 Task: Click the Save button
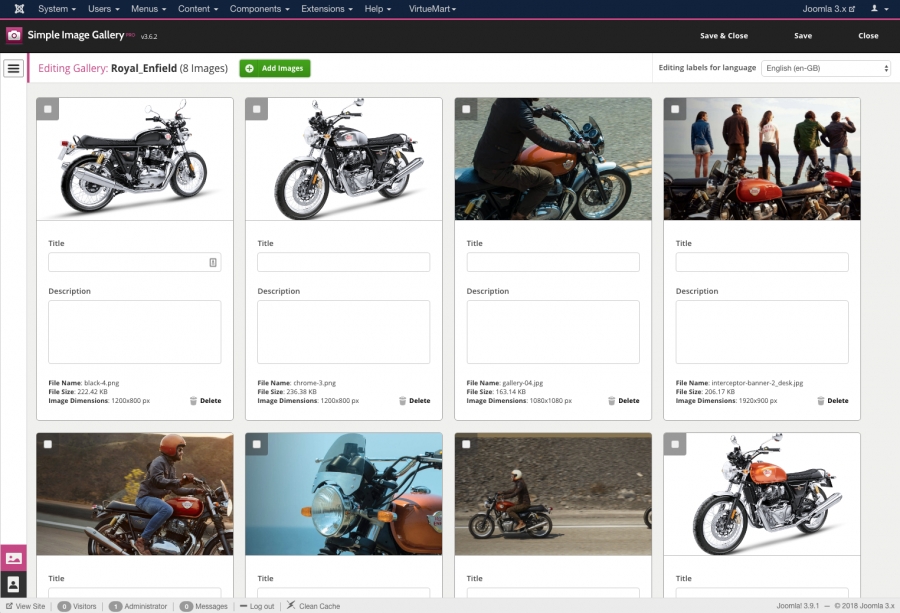tap(803, 36)
